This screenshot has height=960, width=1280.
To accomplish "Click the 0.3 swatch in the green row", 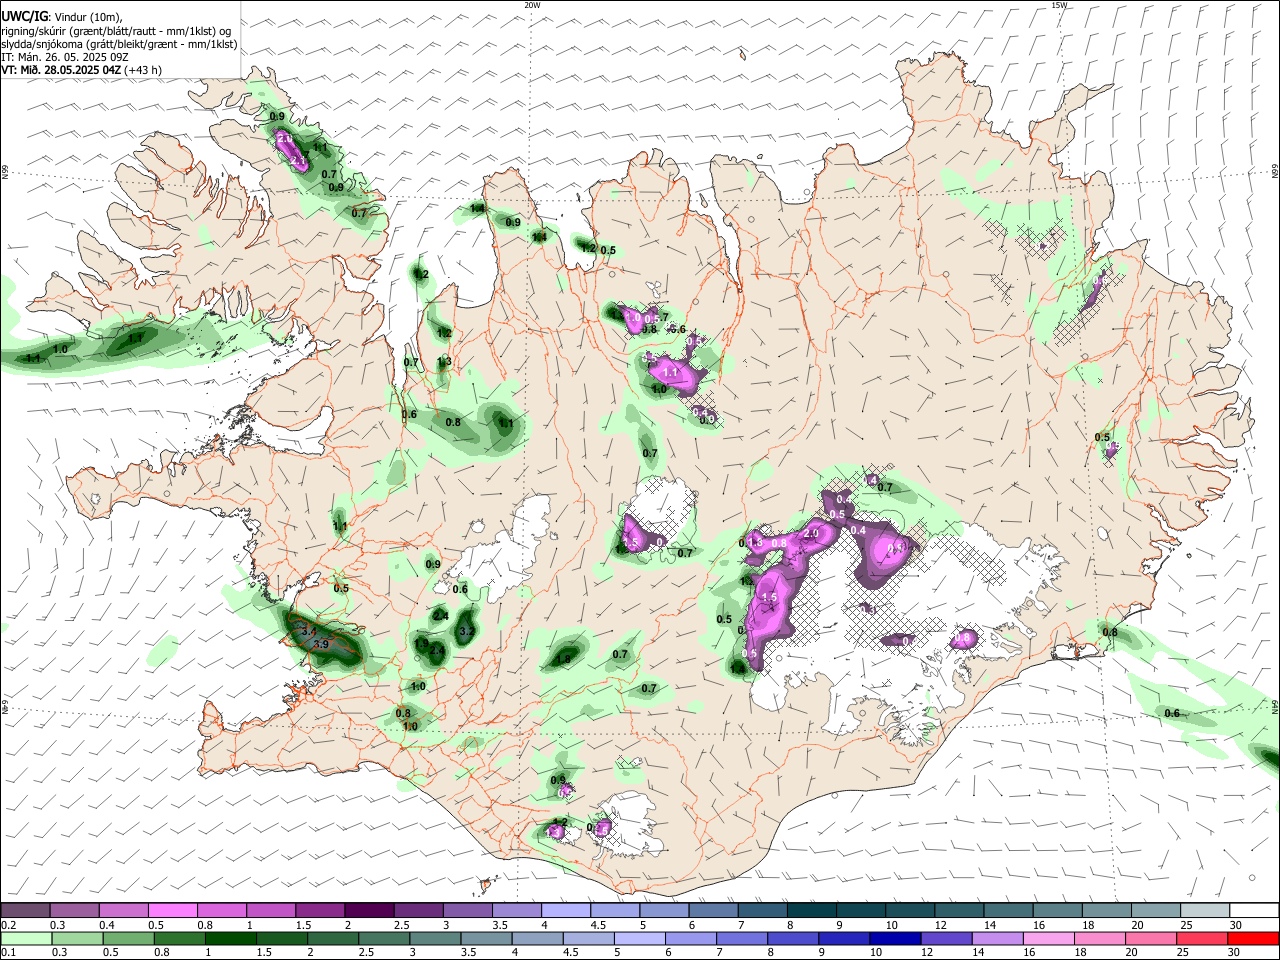I will coord(77,938).
